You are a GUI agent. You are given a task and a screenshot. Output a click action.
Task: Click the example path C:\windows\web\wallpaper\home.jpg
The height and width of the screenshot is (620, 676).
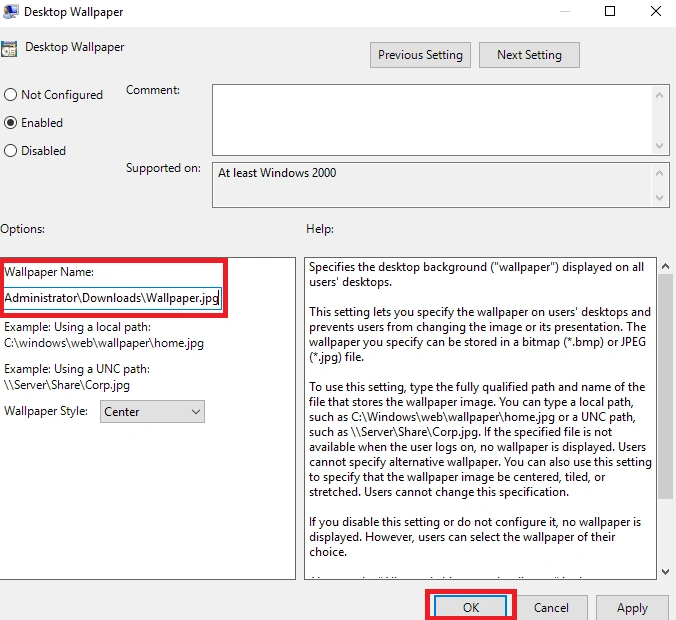pos(104,343)
